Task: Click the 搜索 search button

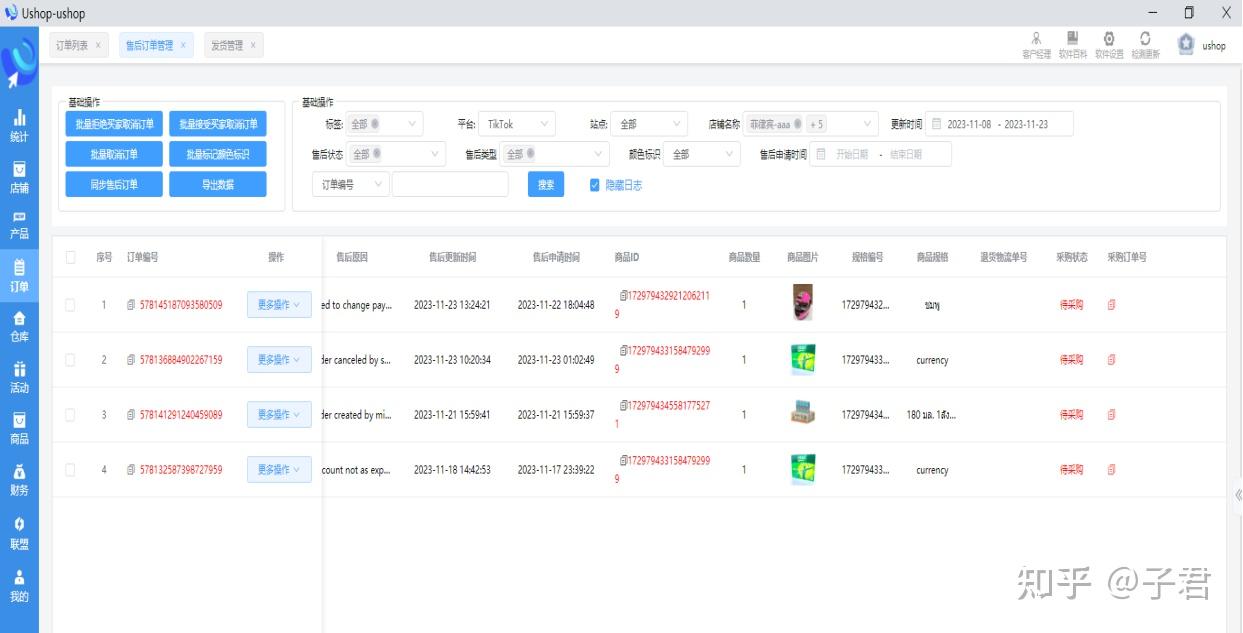Action: tap(545, 186)
